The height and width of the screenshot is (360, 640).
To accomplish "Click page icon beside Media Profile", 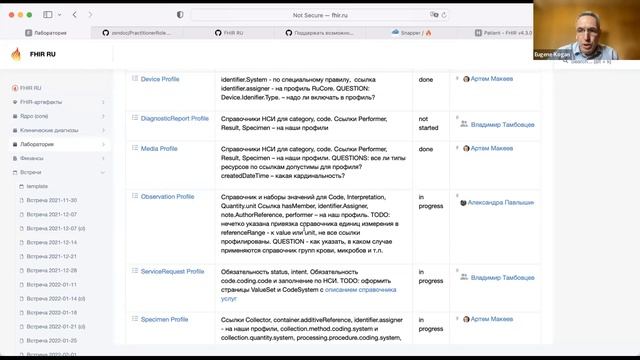I will tap(135, 148).
